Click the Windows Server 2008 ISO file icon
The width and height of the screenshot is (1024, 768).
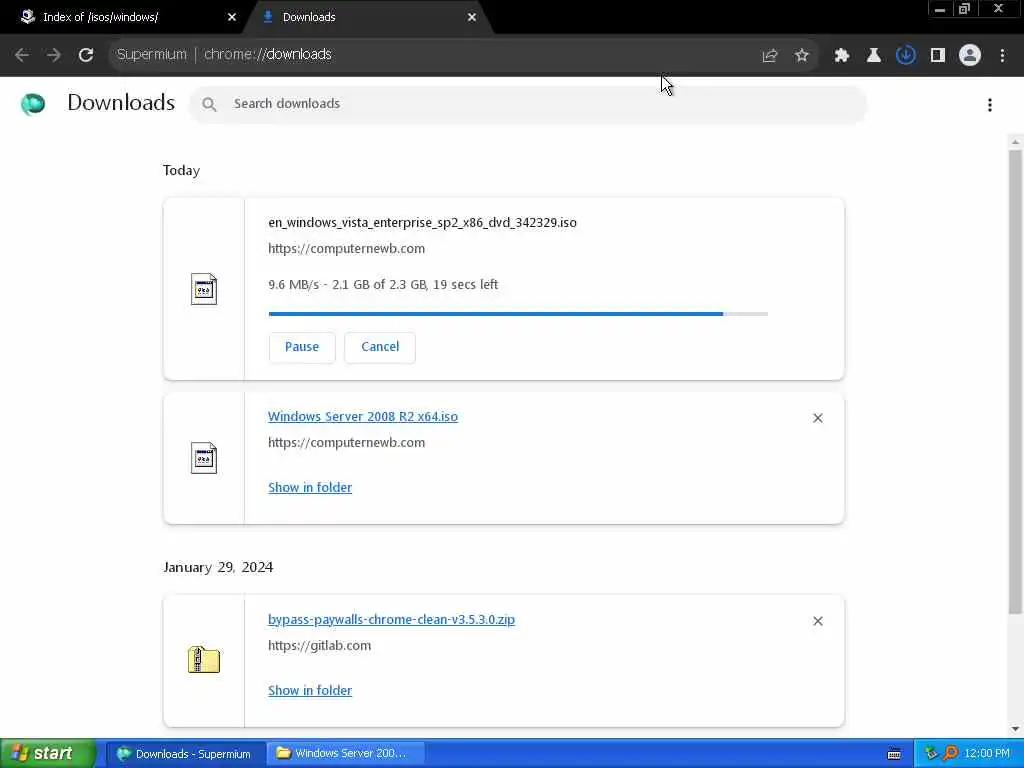pyautogui.click(x=204, y=458)
